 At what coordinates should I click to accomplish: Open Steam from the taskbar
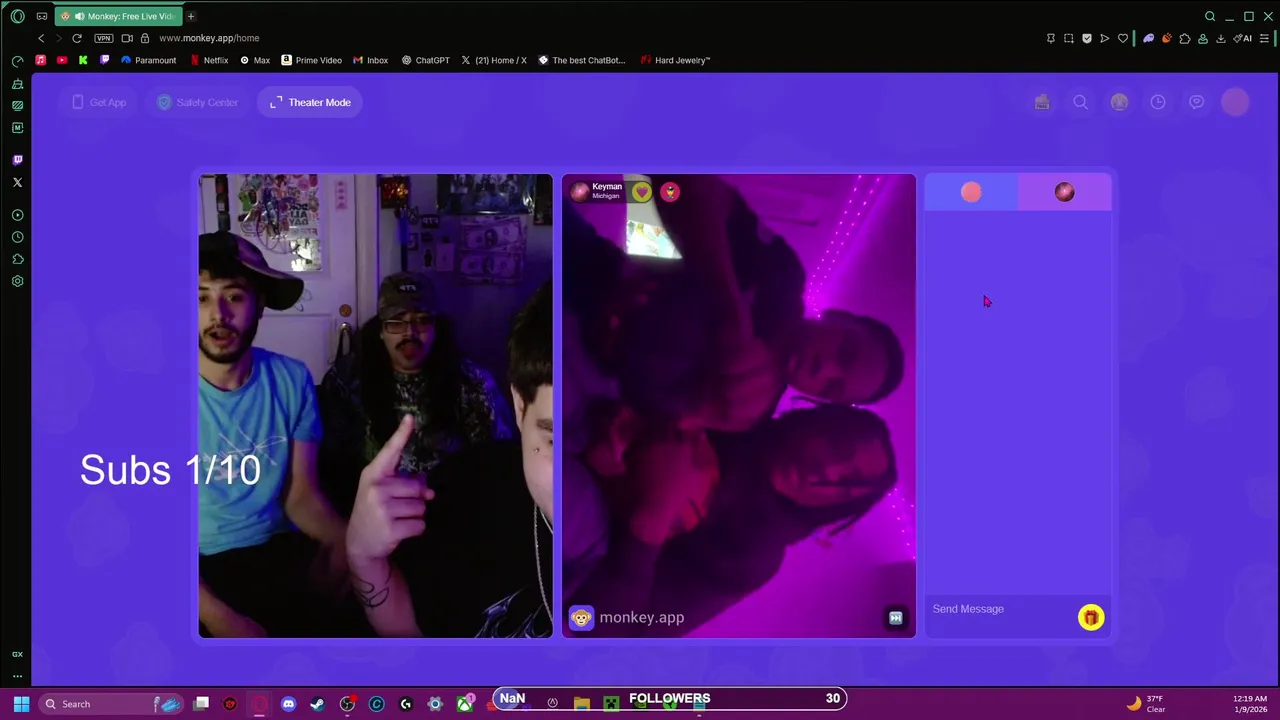tap(317, 704)
